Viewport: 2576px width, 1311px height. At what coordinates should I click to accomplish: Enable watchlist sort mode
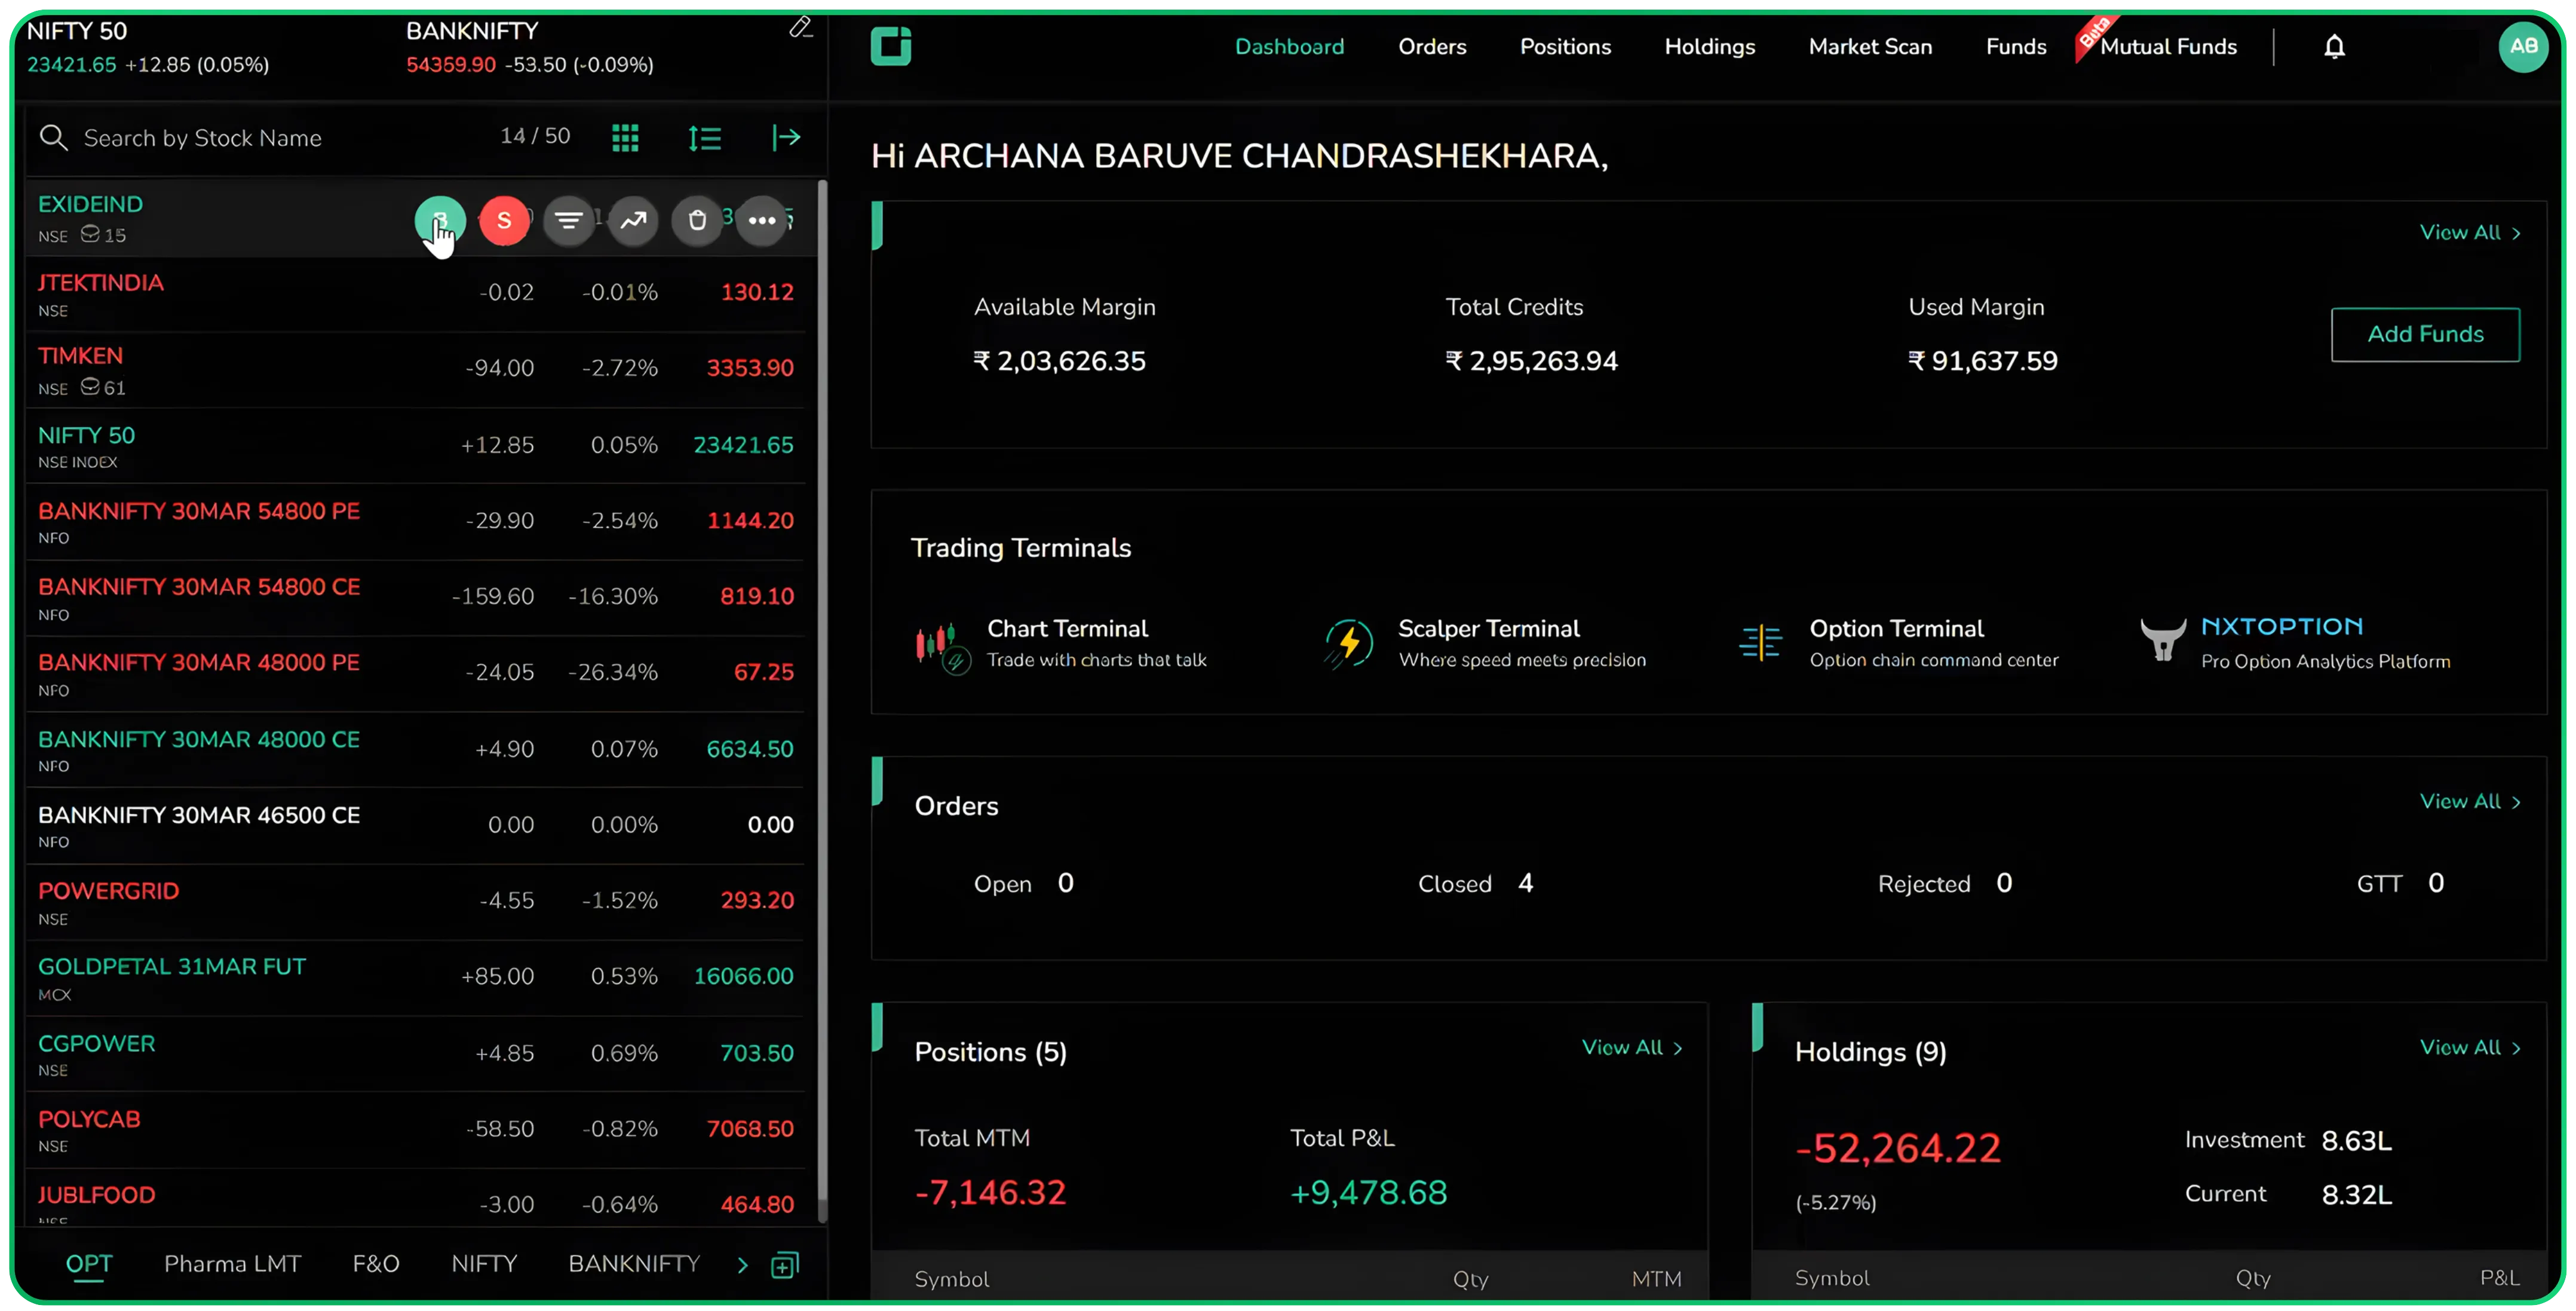point(705,137)
